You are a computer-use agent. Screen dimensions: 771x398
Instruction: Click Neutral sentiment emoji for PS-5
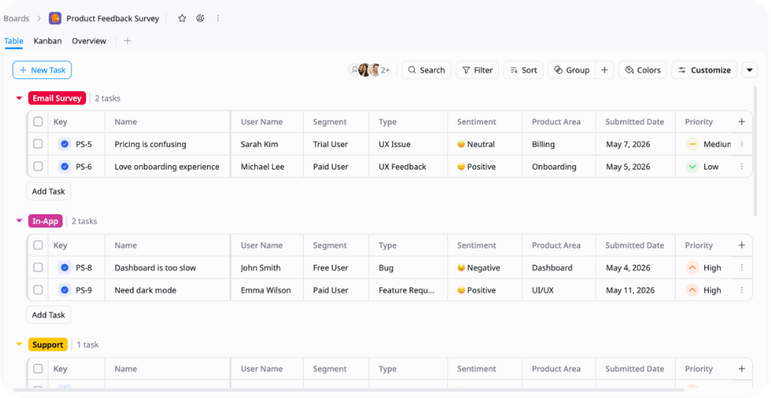pos(461,144)
